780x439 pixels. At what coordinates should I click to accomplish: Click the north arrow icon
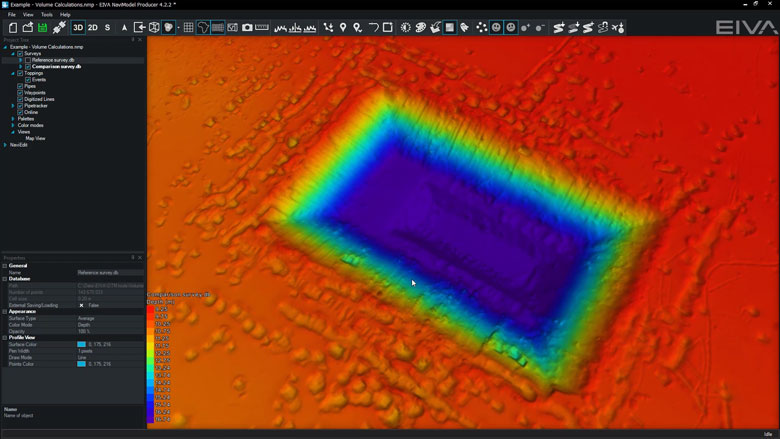coord(124,28)
